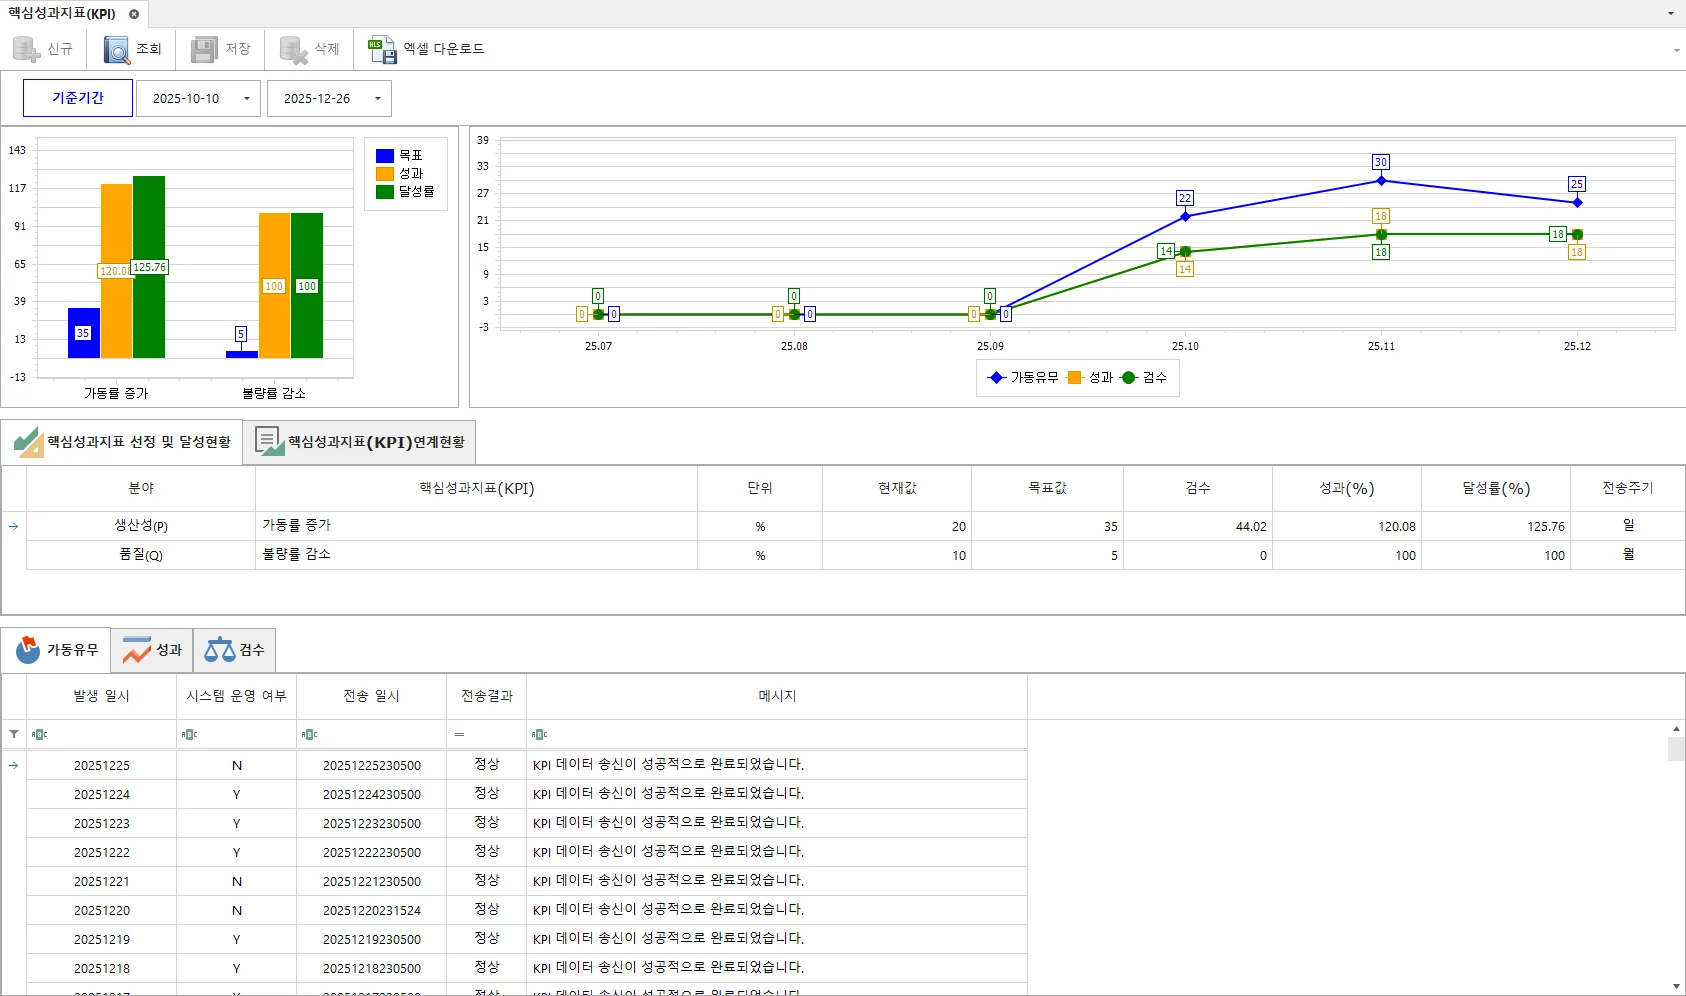This screenshot has height=996, width=1686.
Task: Click the 신규 (New) toolbar icon
Action: pyautogui.click(x=26, y=49)
